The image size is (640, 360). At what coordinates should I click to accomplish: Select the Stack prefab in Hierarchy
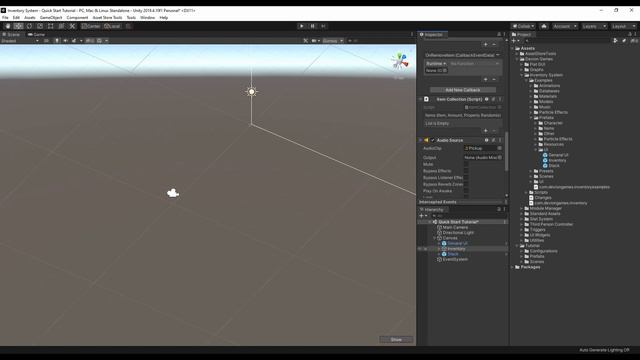point(453,254)
